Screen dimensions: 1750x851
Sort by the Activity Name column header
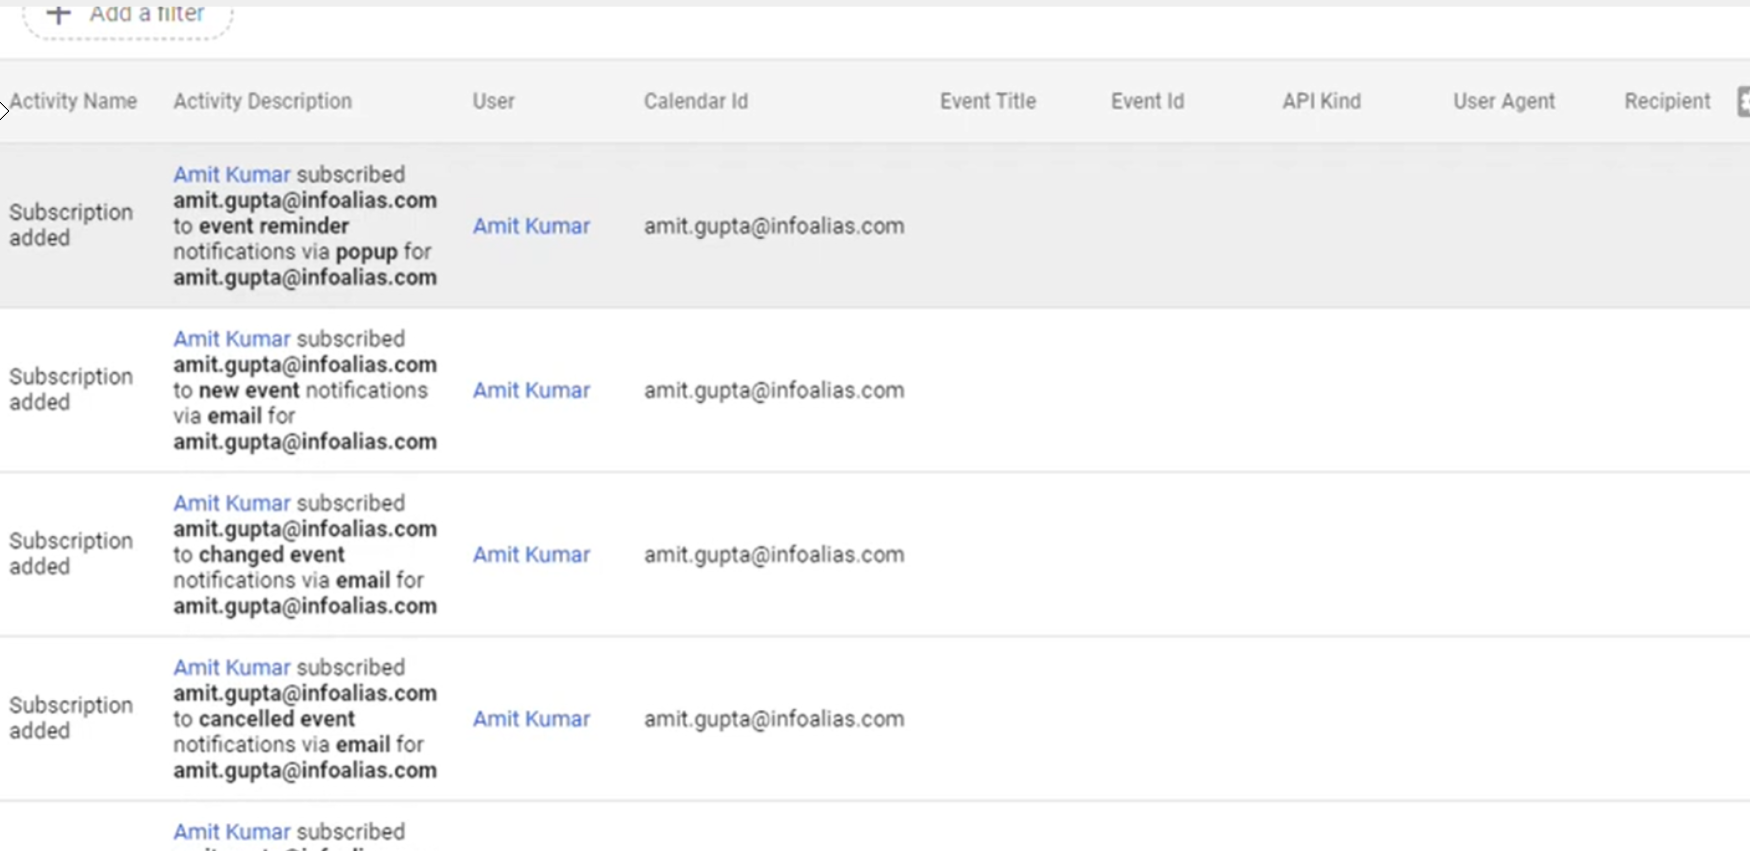point(73,101)
